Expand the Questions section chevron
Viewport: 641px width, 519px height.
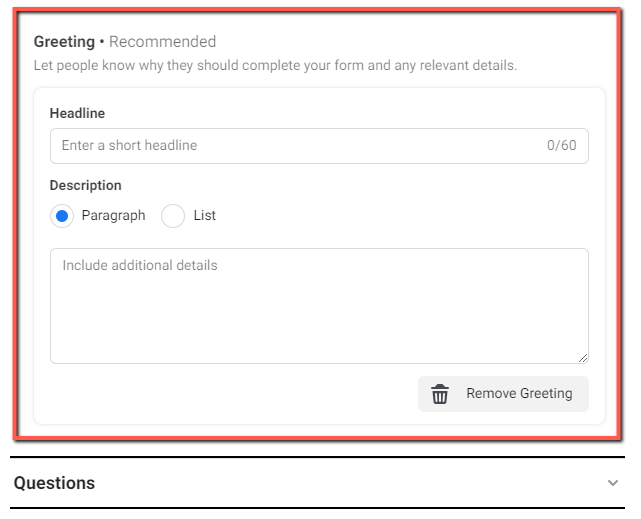coord(612,483)
